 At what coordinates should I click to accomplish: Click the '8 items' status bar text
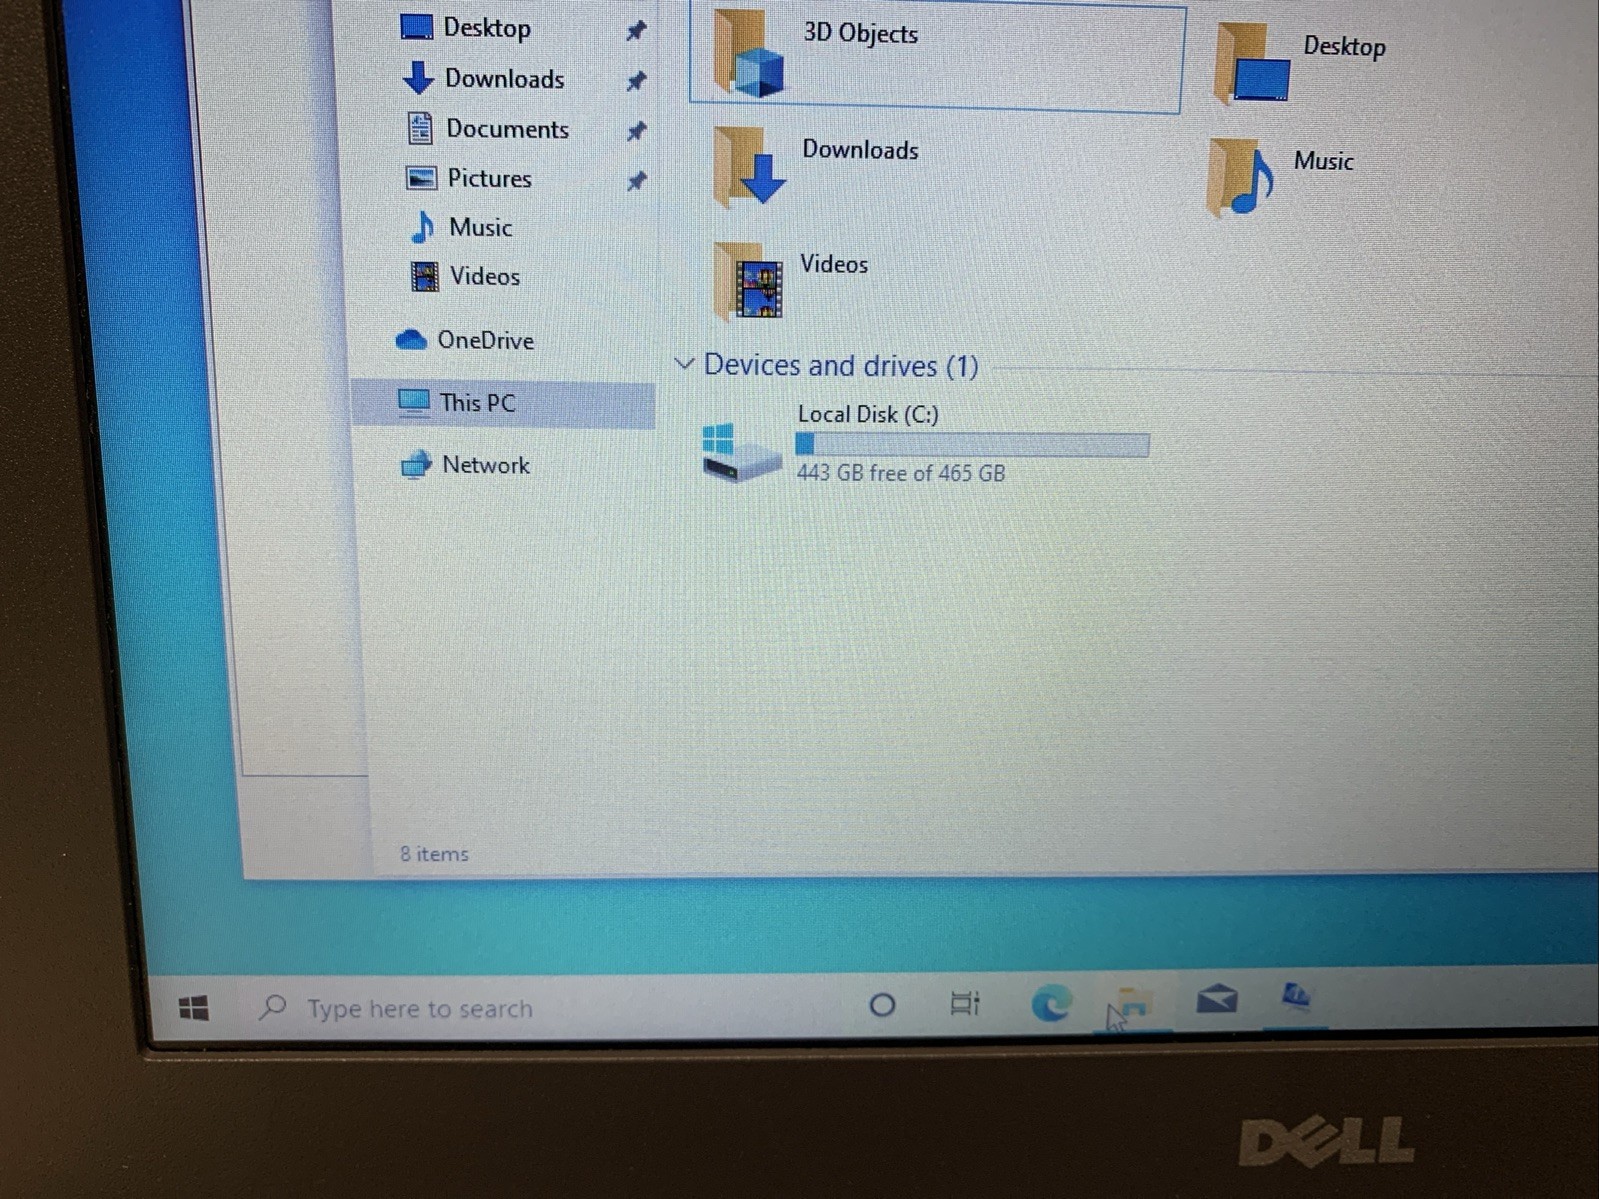click(x=434, y=854)
